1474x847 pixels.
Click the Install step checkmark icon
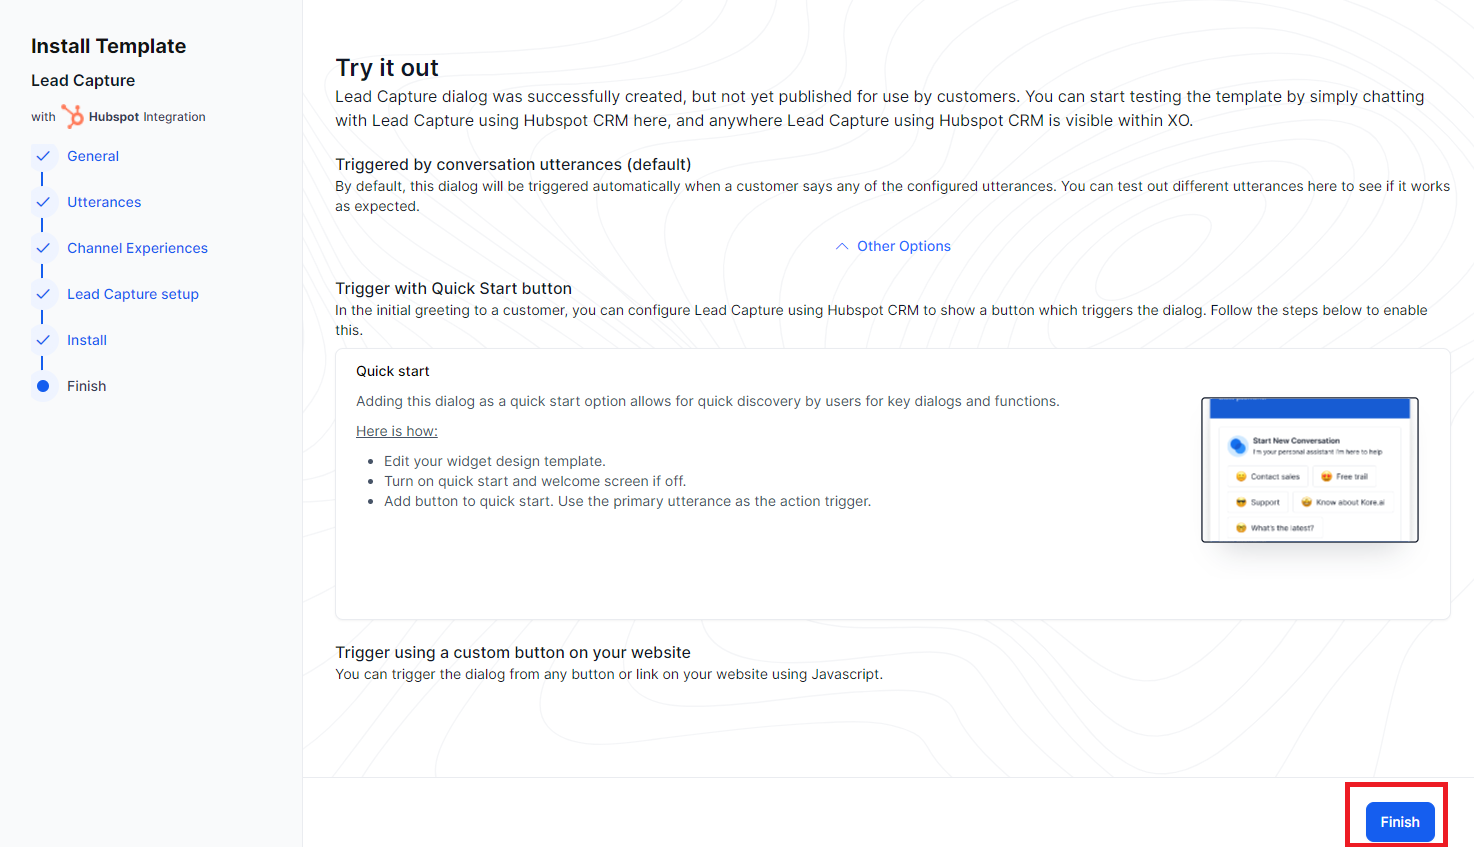(43, 340)
